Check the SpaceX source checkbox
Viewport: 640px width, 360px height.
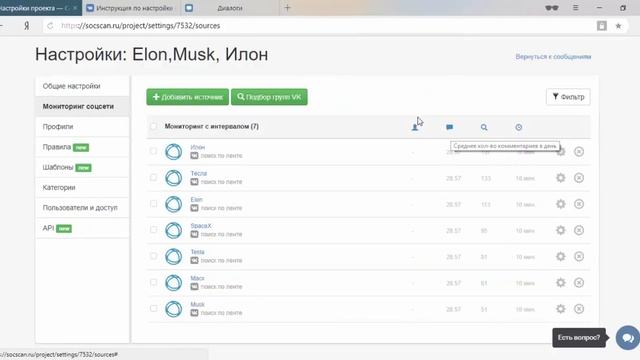[x=153, y=229]
